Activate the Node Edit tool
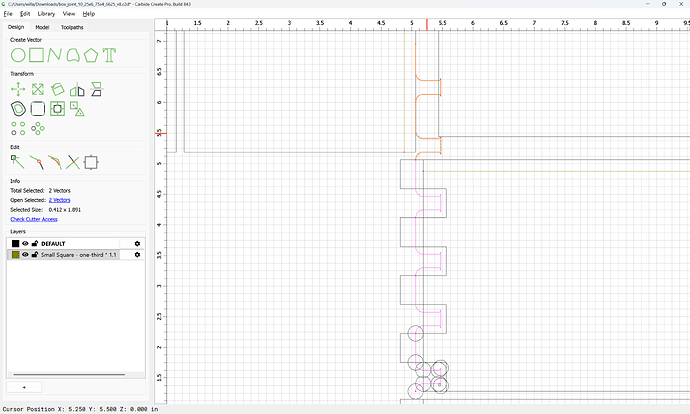 coord(18,162)
